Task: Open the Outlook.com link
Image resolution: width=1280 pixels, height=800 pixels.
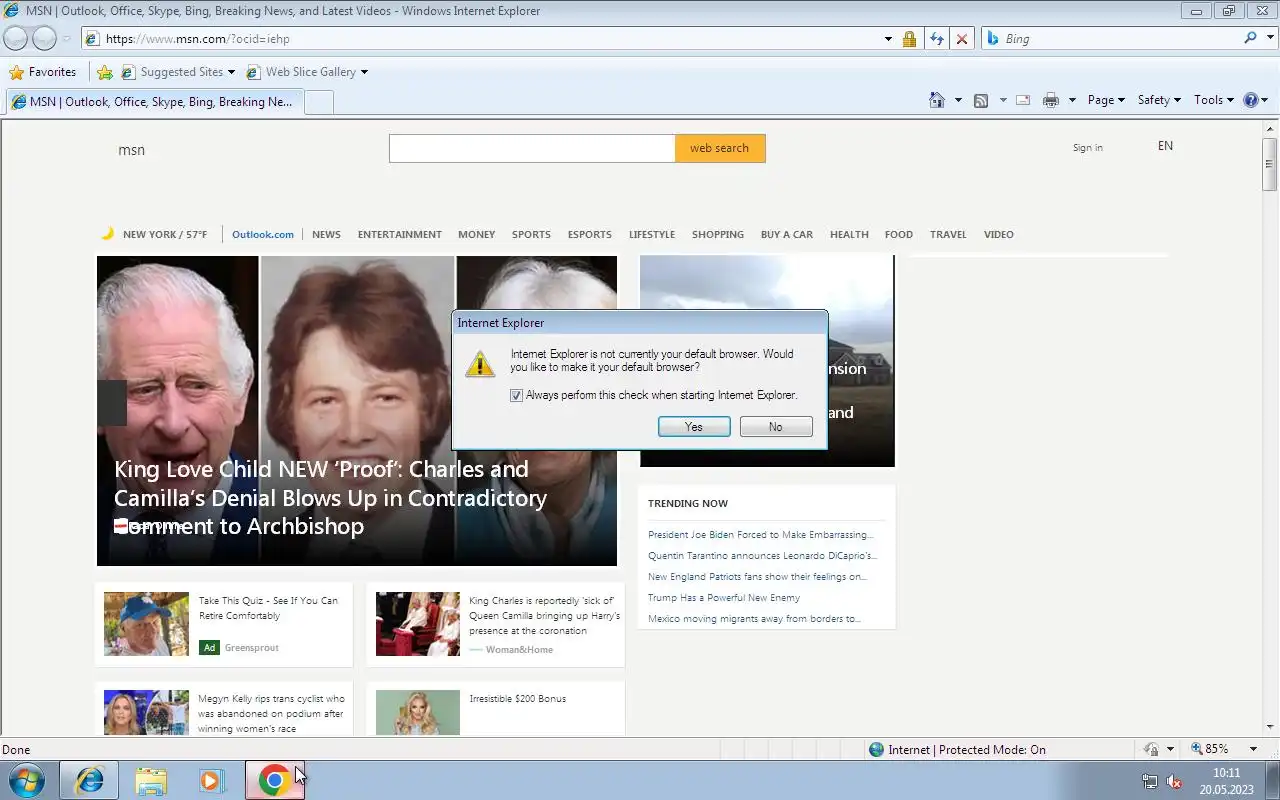Action: pyautogui.click(x=263, y=234)
